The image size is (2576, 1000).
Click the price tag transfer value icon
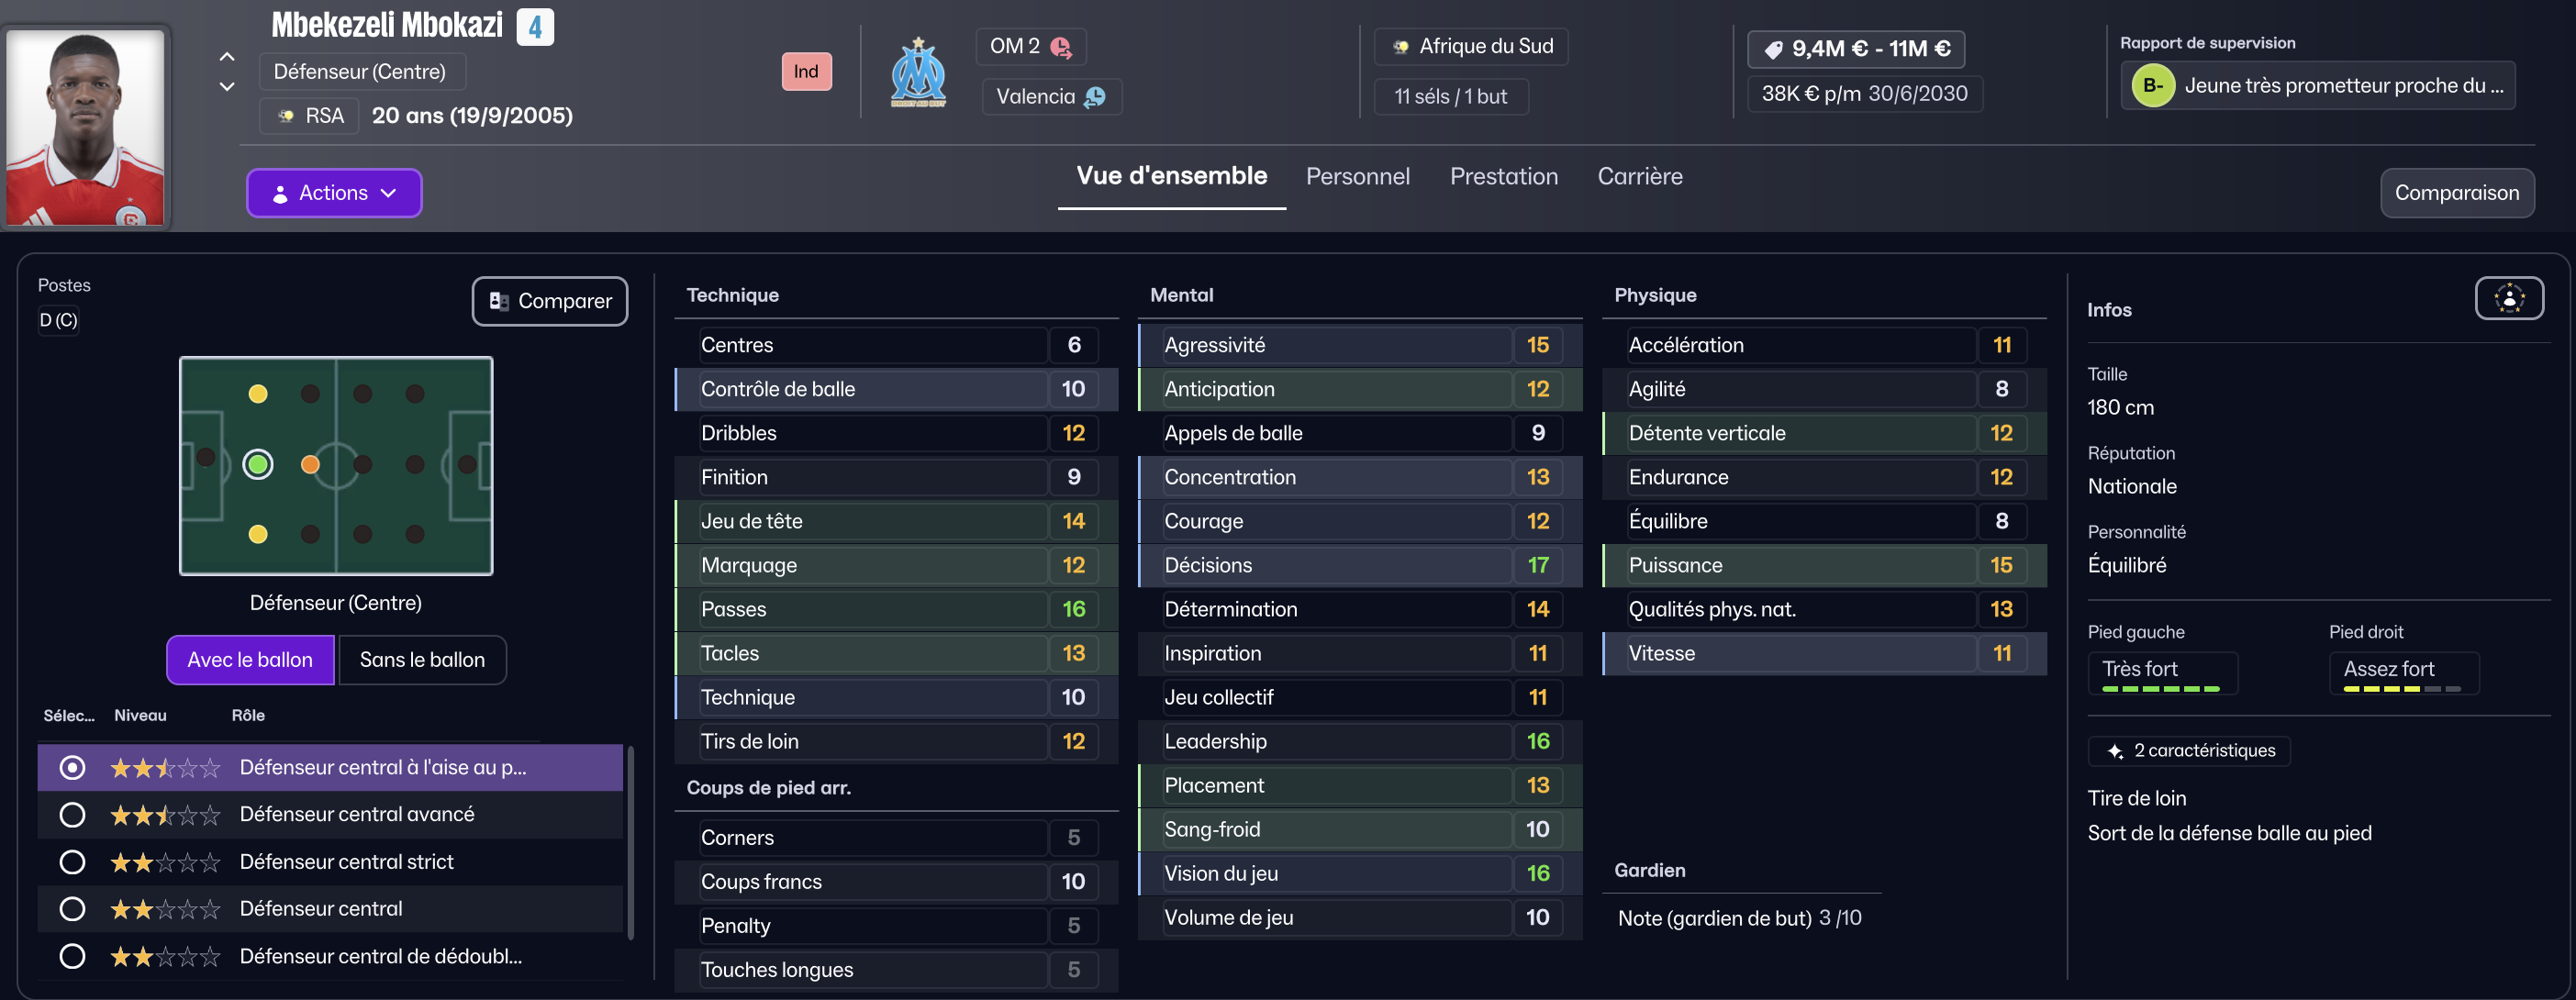tap(1773, 49)
